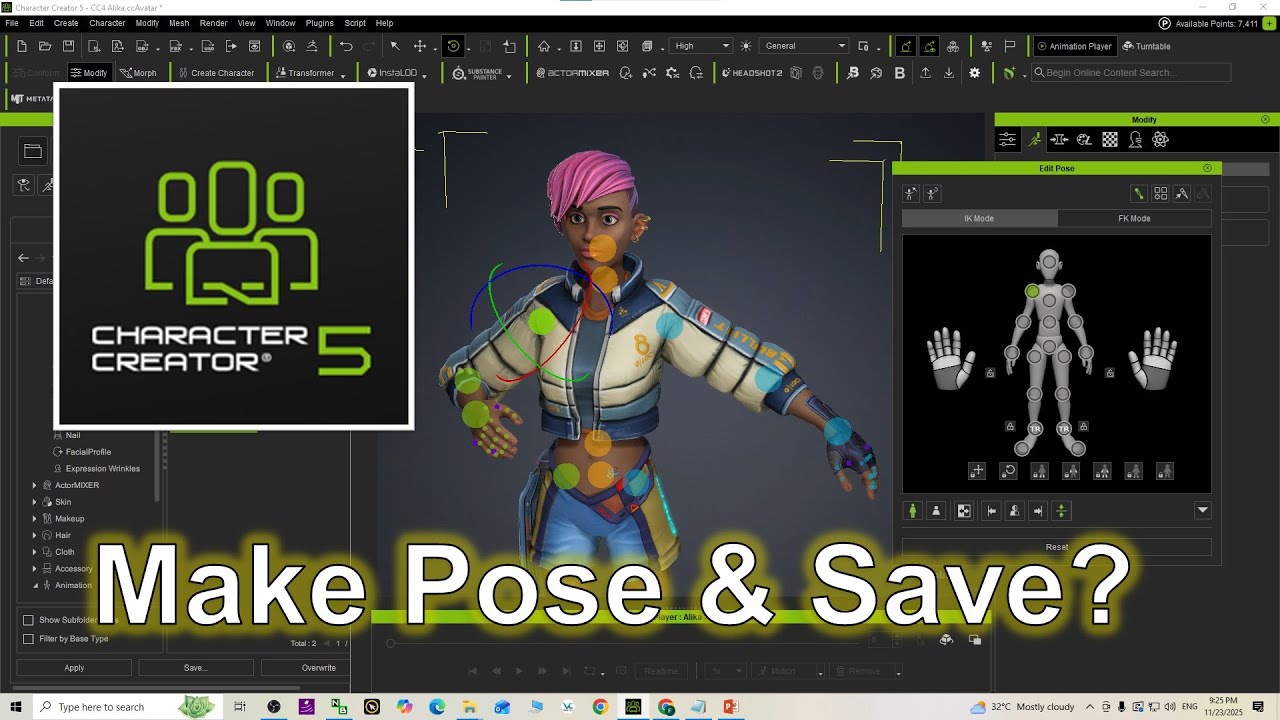
Task: Select the sliders Attribute tab in Modify
Action: tap(1008, 140)
